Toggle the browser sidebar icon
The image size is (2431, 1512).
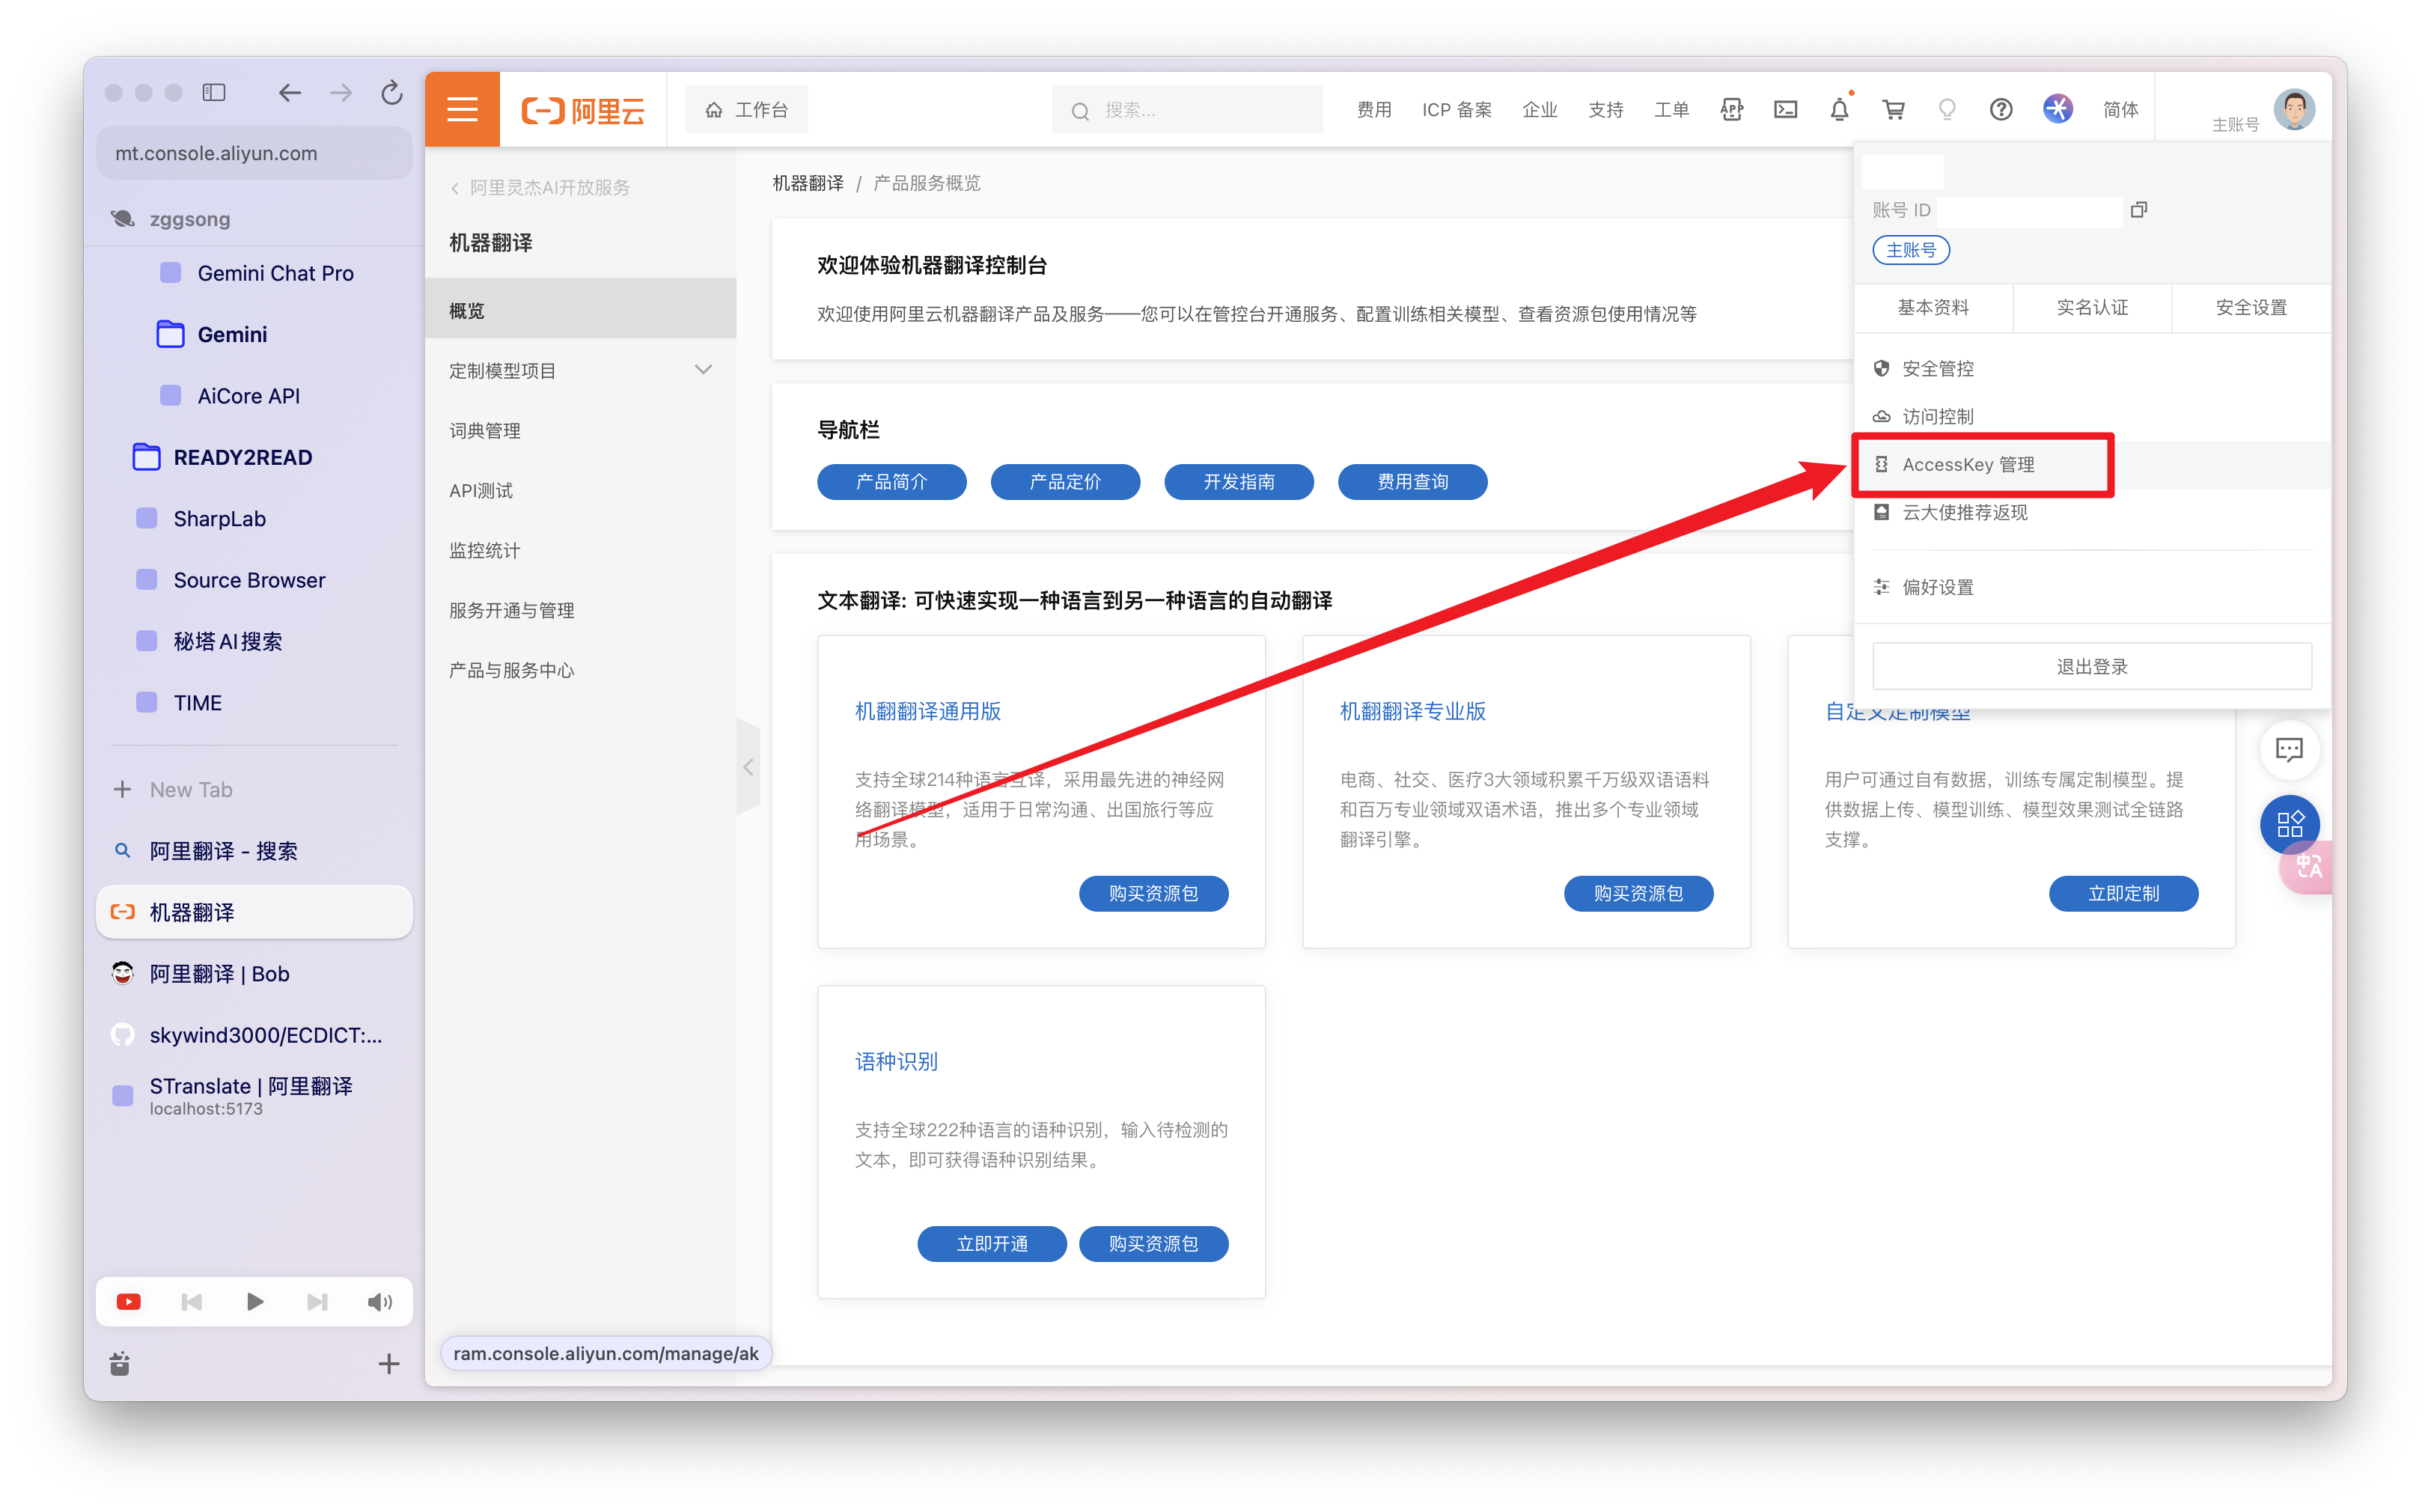(x=214, y=93)
